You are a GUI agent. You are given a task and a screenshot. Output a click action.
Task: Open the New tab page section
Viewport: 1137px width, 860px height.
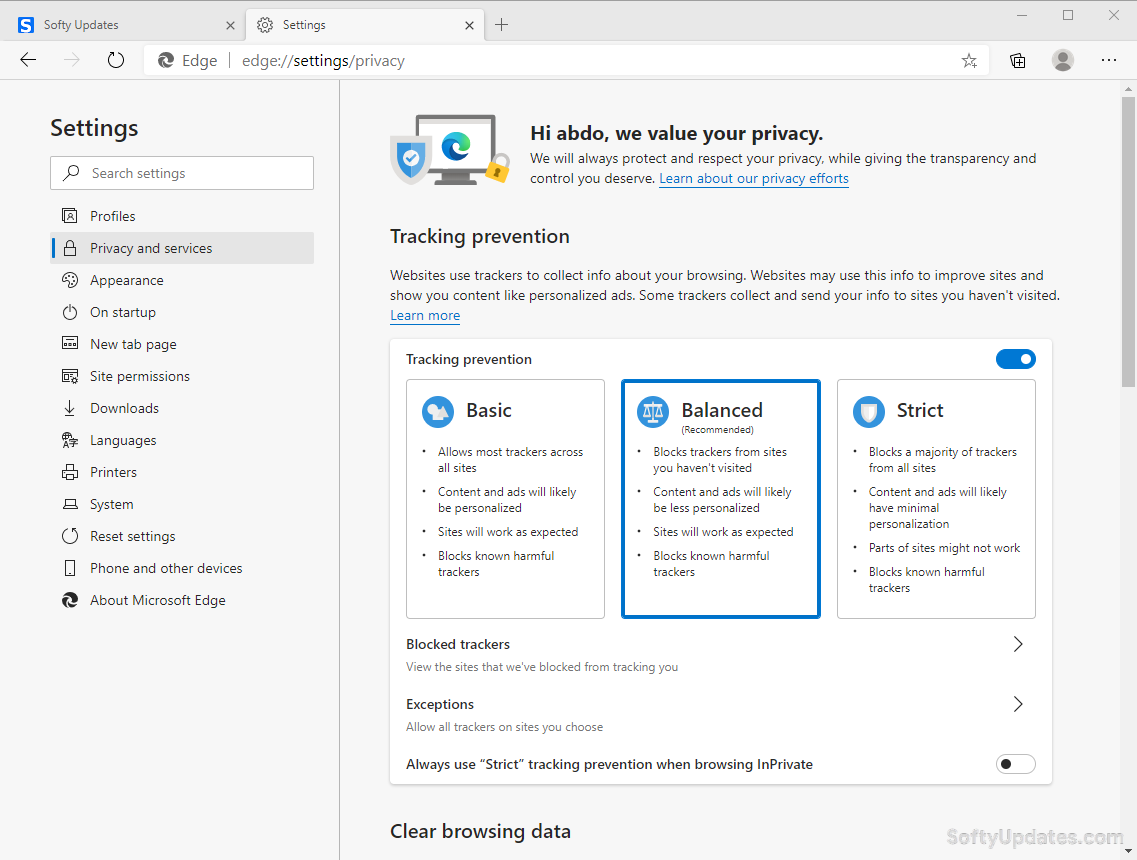tap(182, 344)
